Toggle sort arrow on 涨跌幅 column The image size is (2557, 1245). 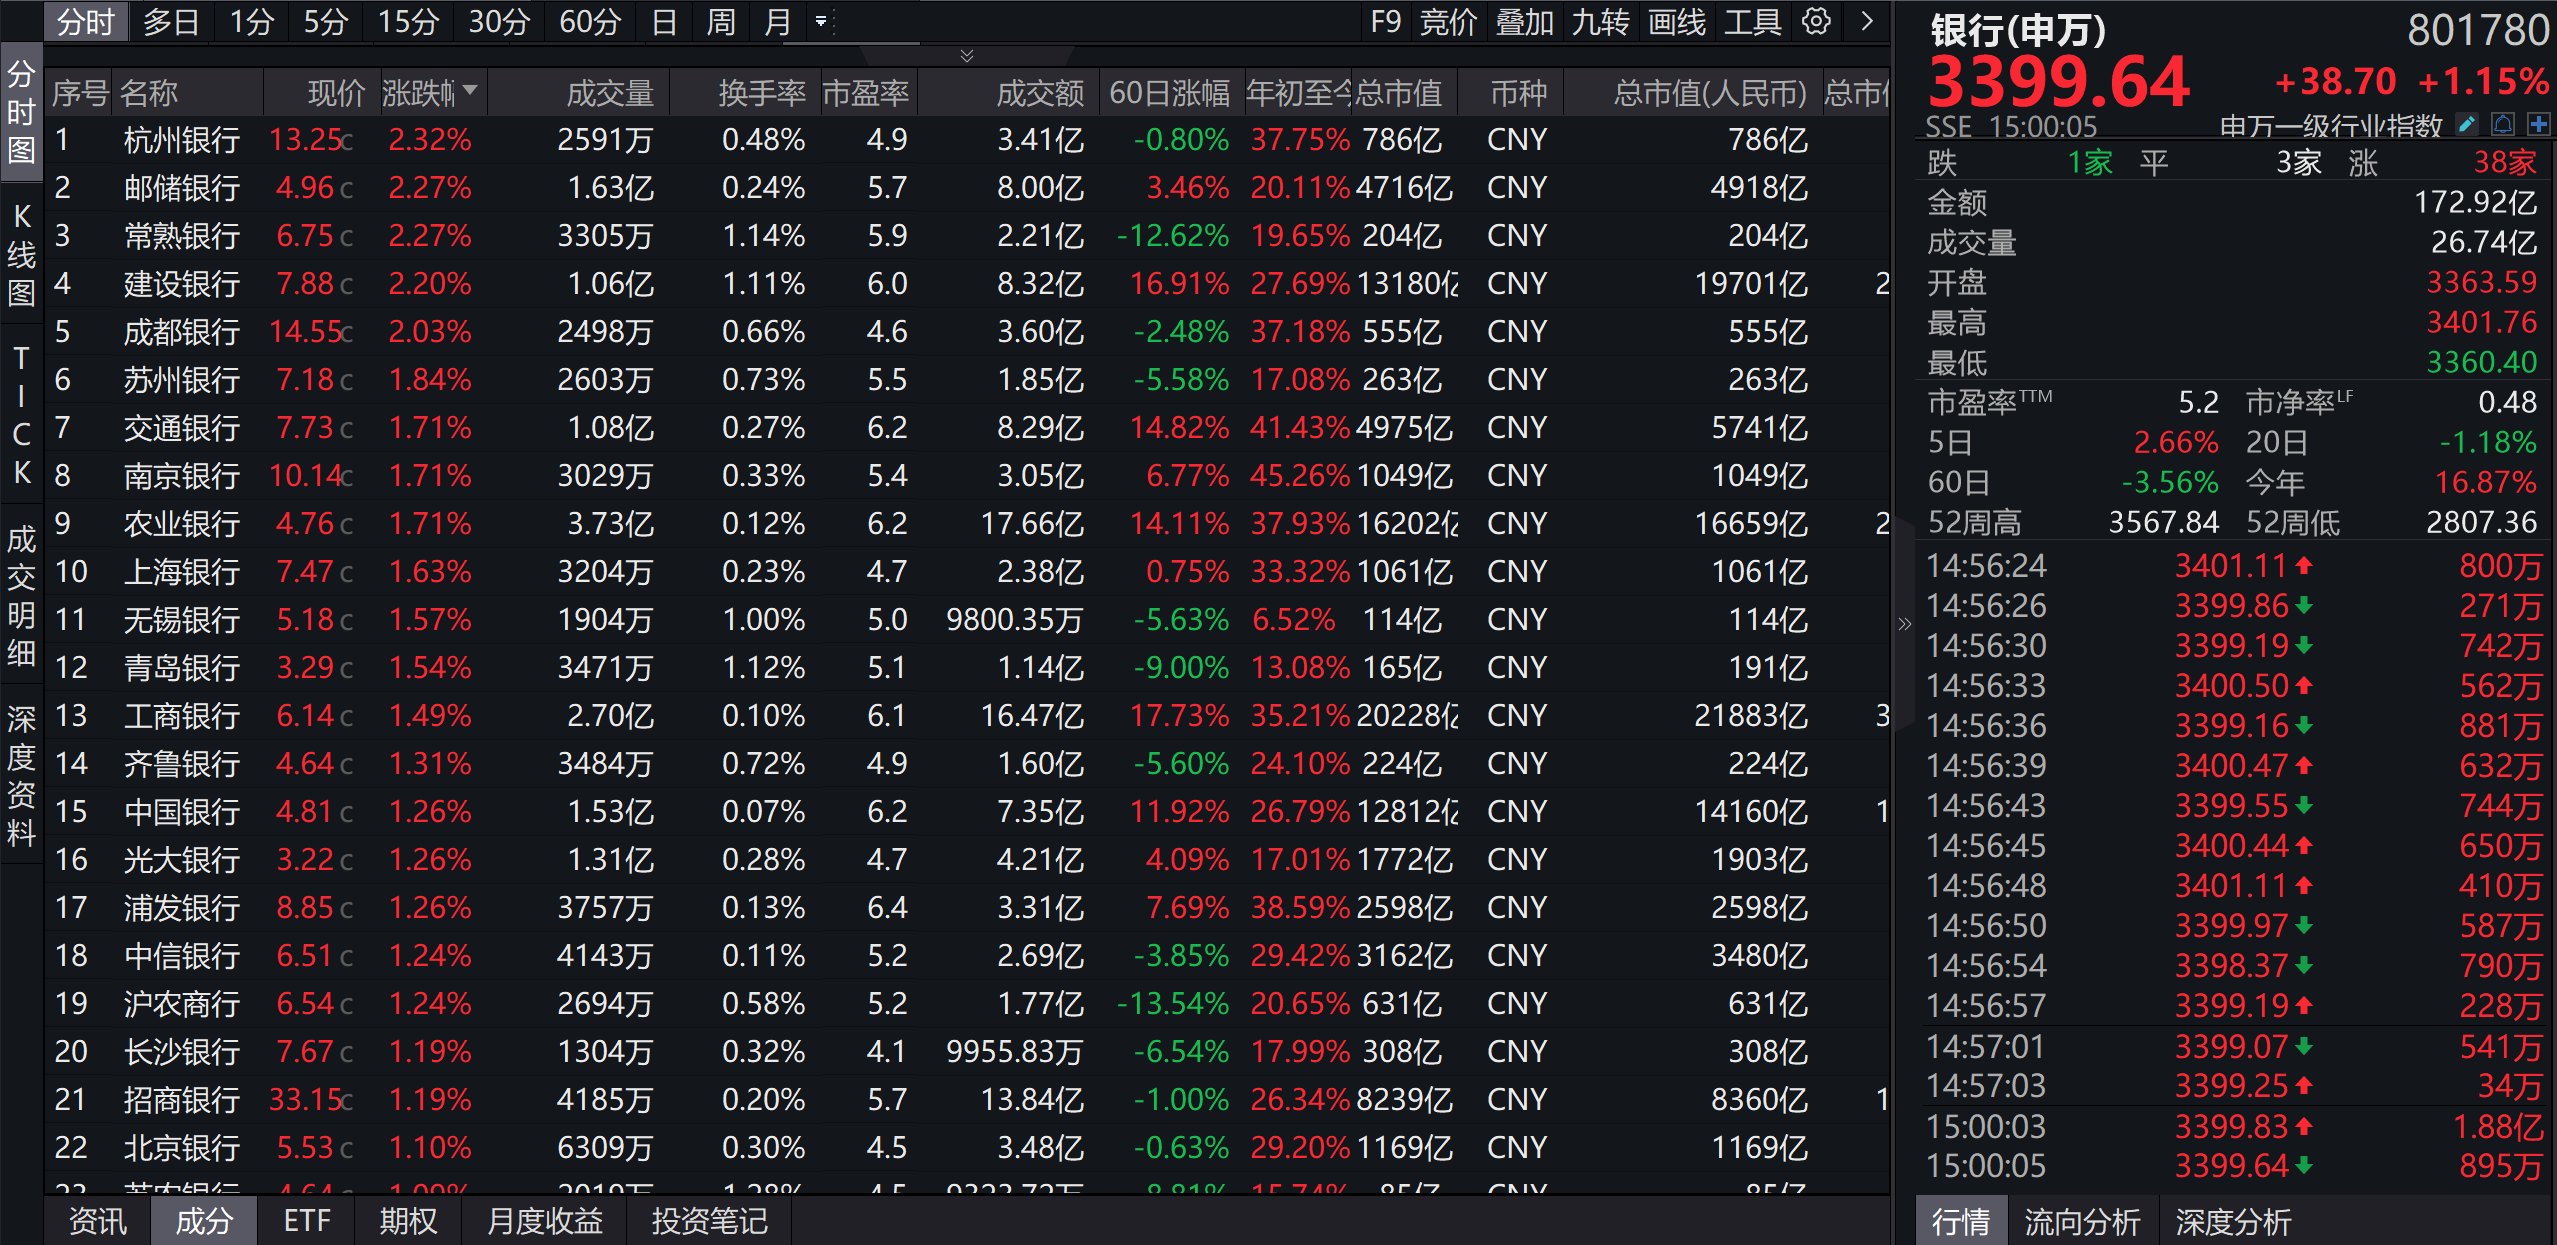coord(469,90)
